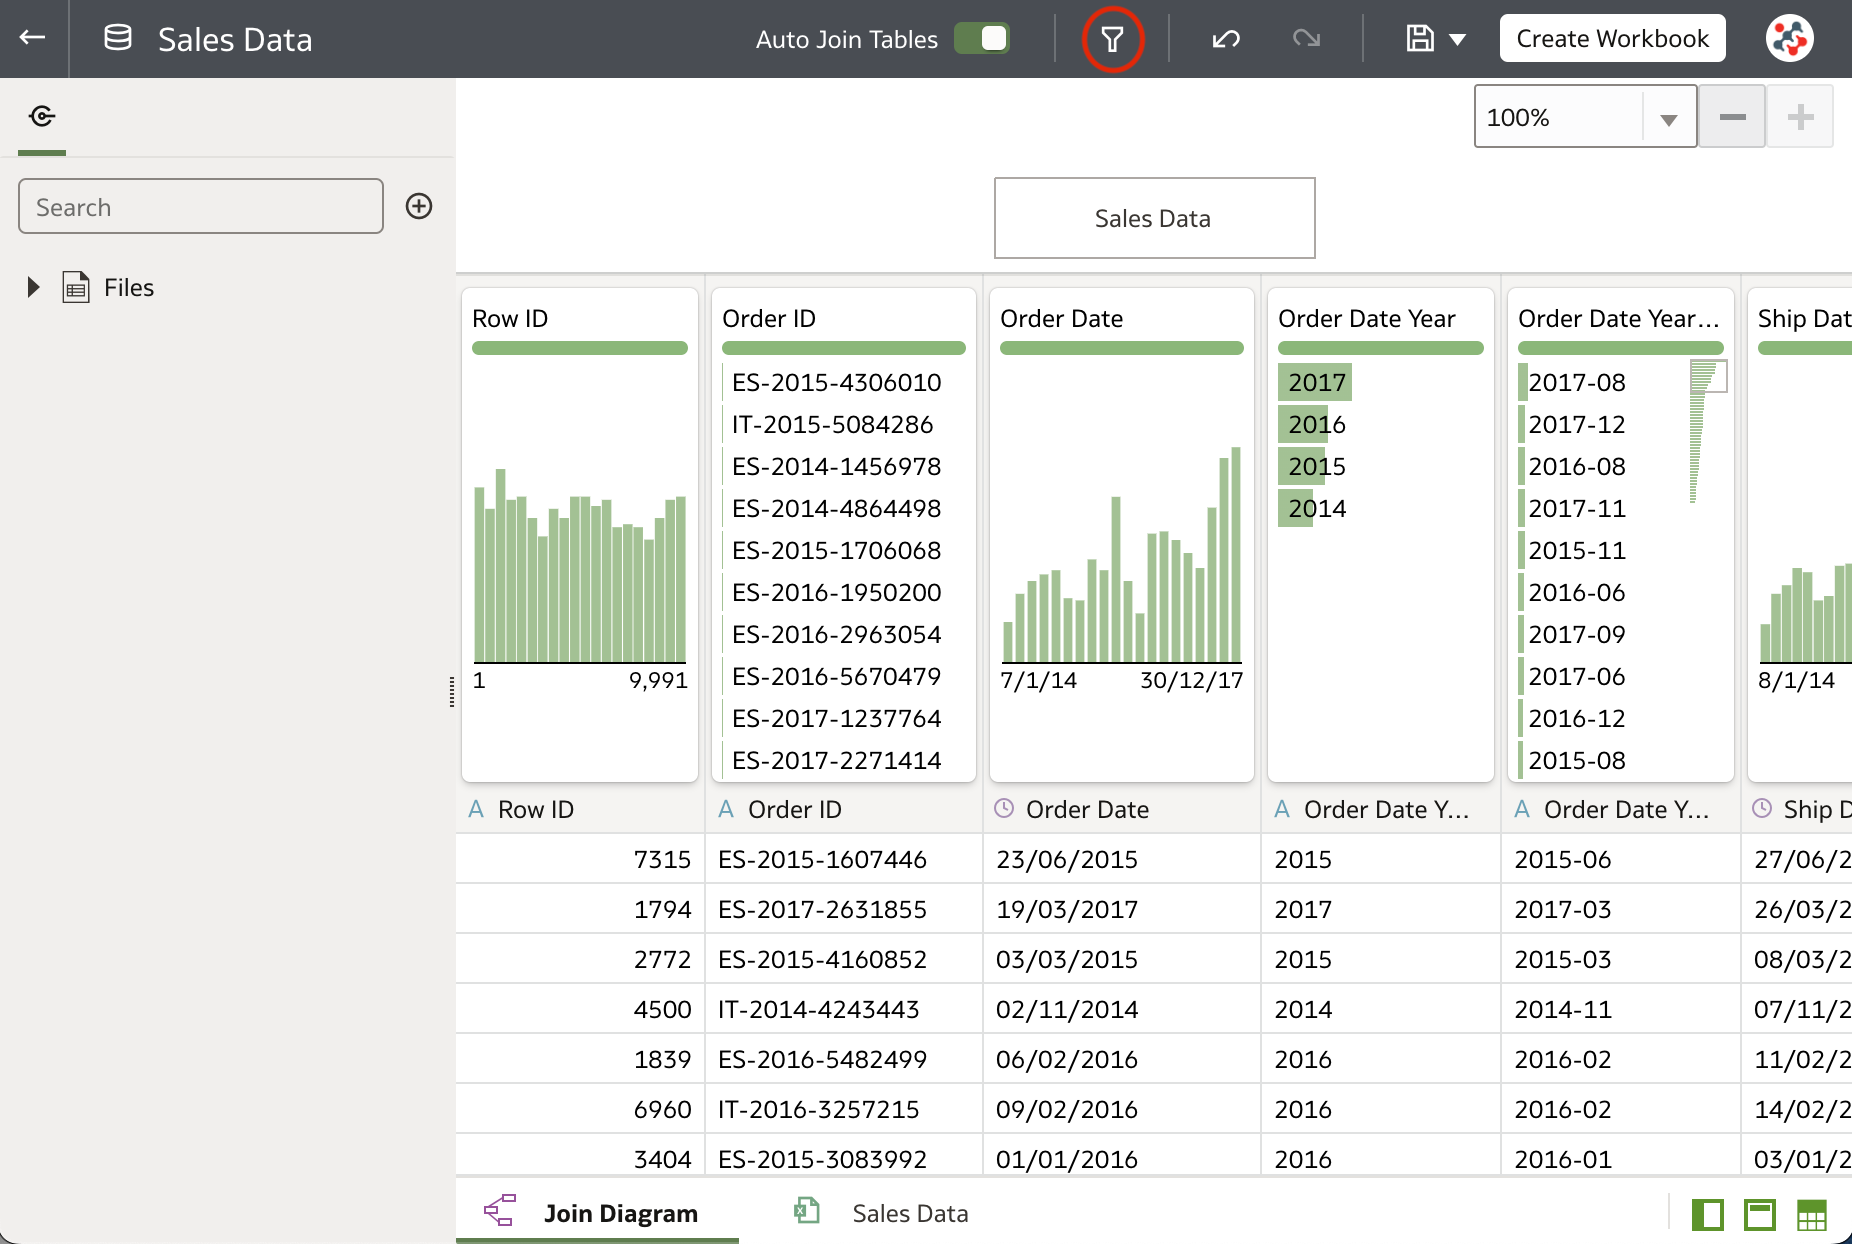The image size is (1852, 1244).
Task: Switch to the data grid view icon
Action: 1811,1215
